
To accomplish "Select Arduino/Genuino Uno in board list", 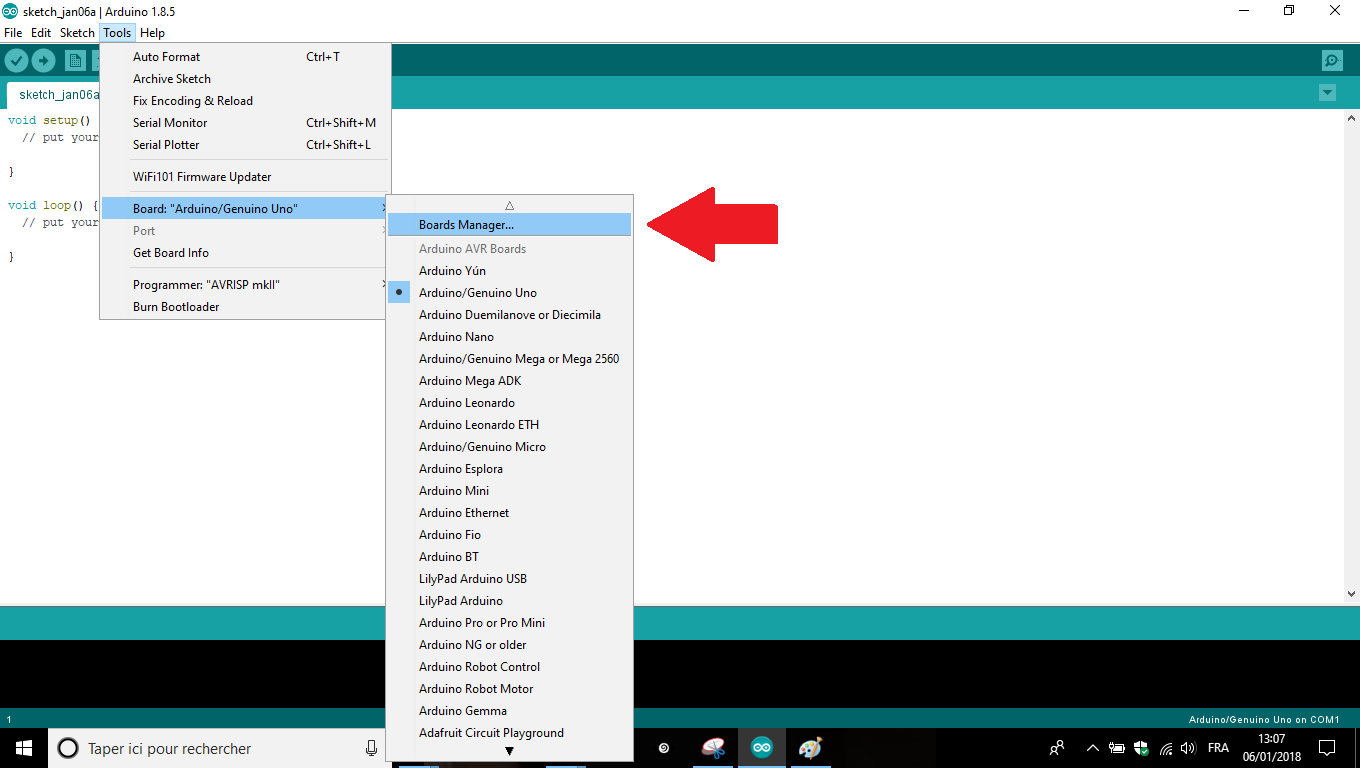I will coord(509,293).
